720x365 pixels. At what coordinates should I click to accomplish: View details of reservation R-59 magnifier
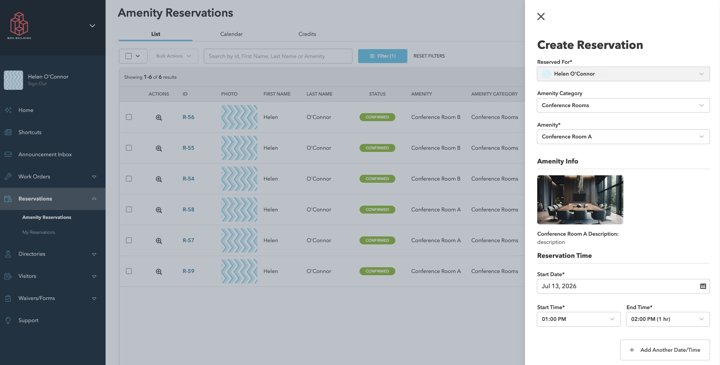point(159,271)
